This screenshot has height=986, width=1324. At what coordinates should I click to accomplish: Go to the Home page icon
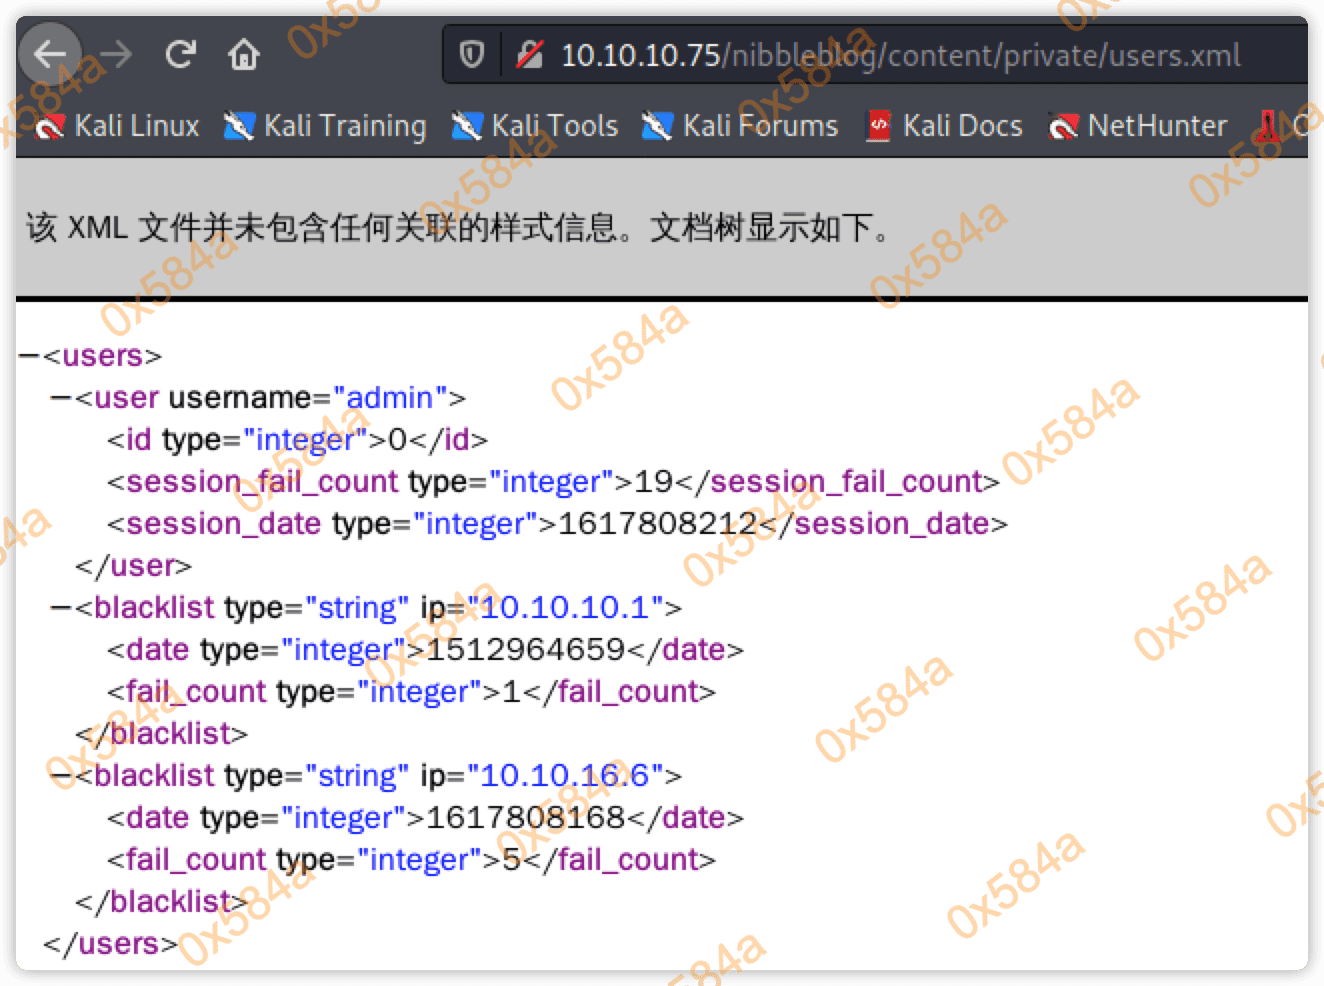(x=243, y=54)
